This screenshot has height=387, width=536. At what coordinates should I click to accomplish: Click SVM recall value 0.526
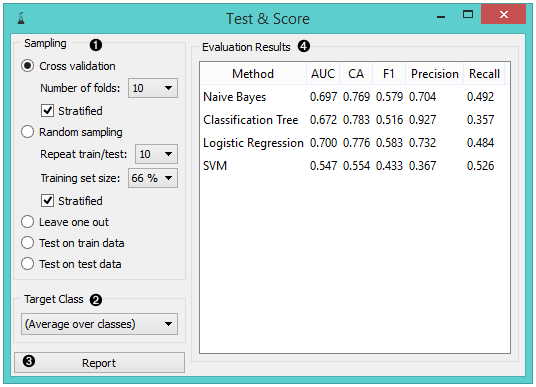point(480,166)
